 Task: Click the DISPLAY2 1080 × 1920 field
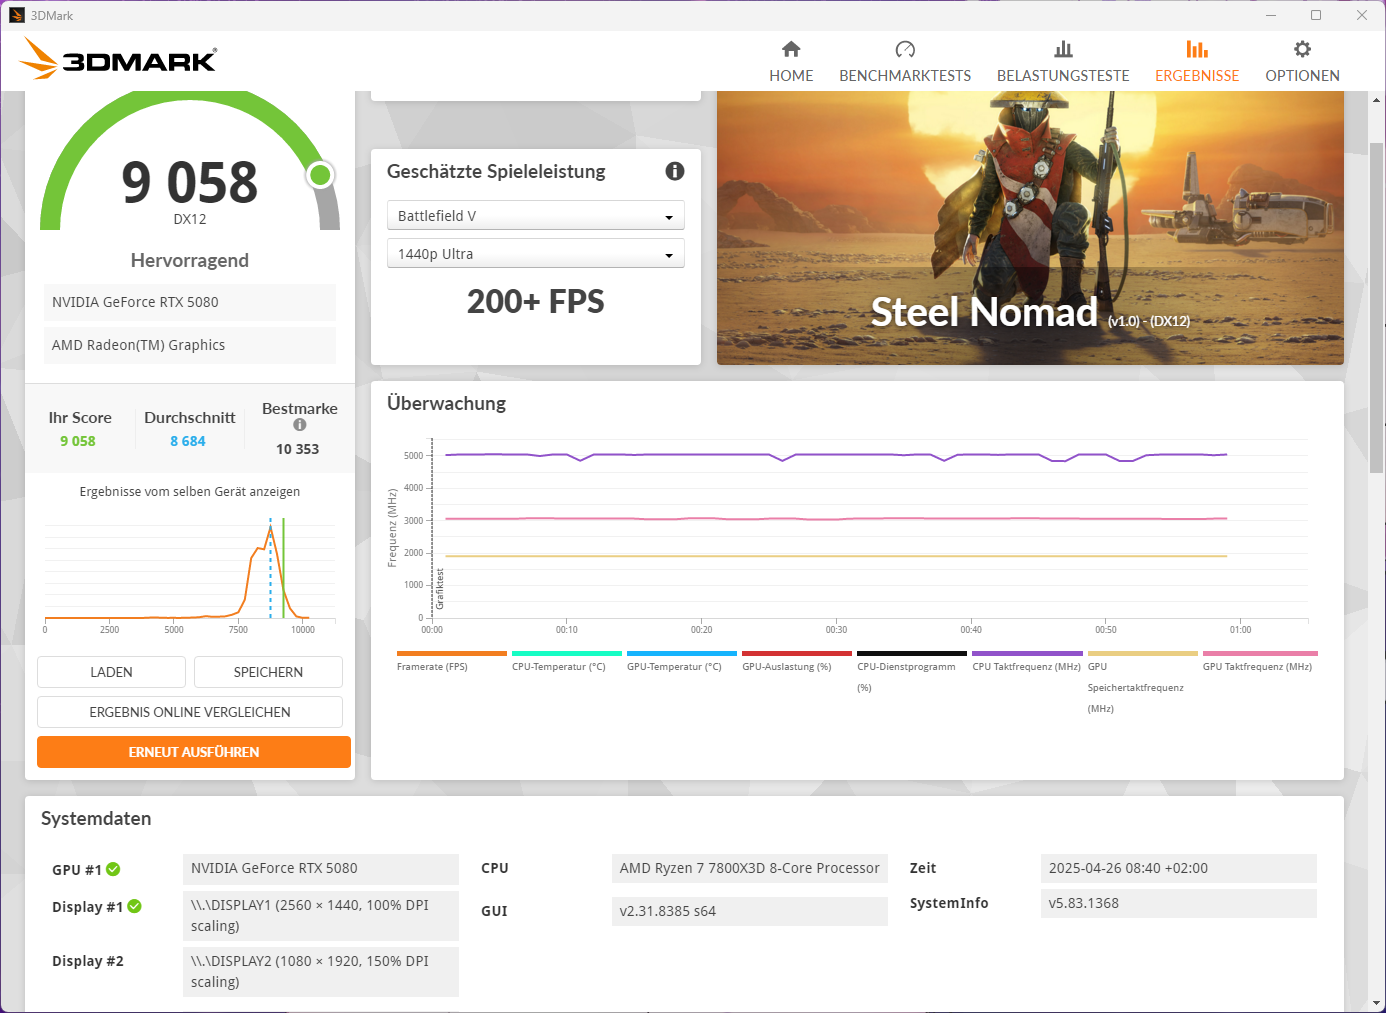click(321, 972)
